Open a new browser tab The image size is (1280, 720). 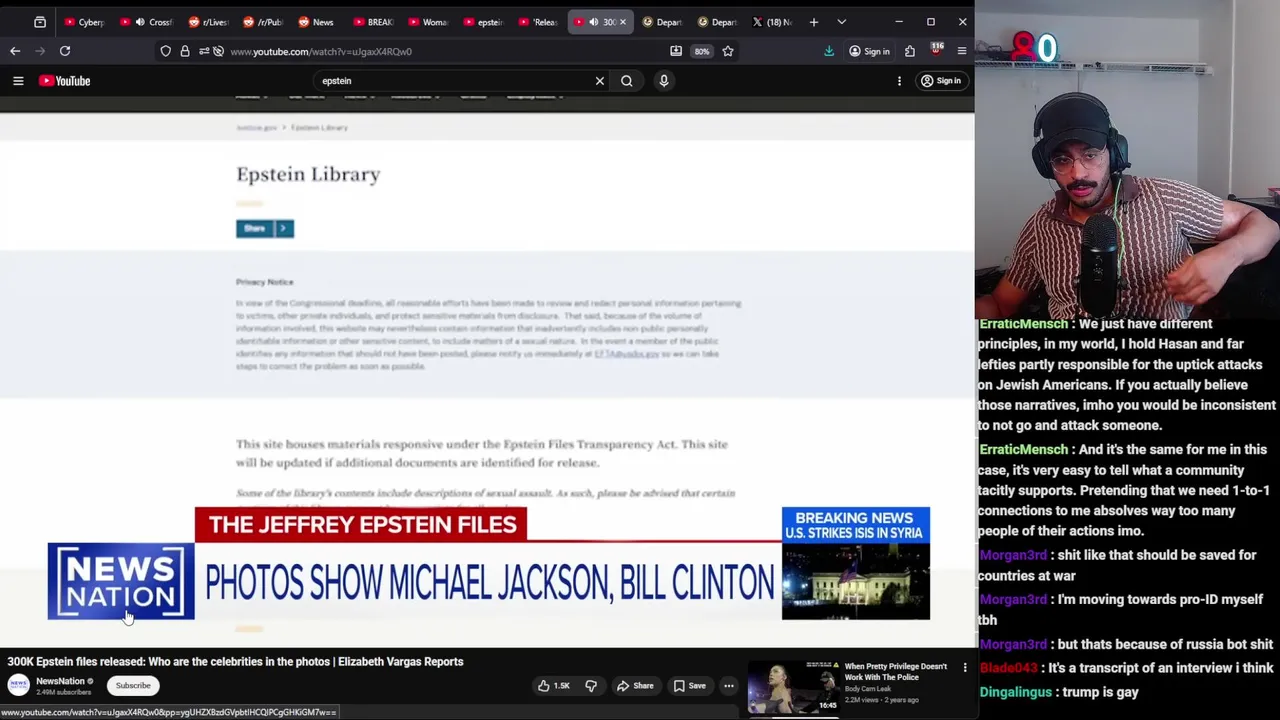[814, 22]
